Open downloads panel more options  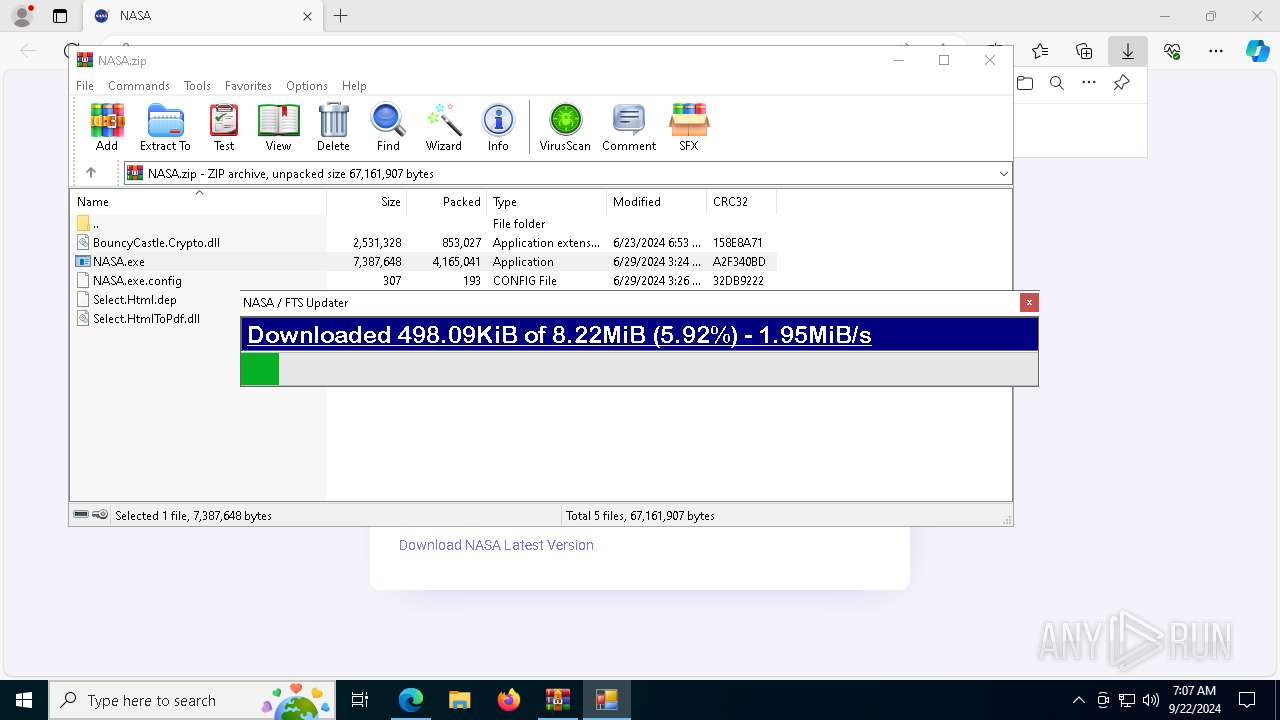(x=1089, y=83)
